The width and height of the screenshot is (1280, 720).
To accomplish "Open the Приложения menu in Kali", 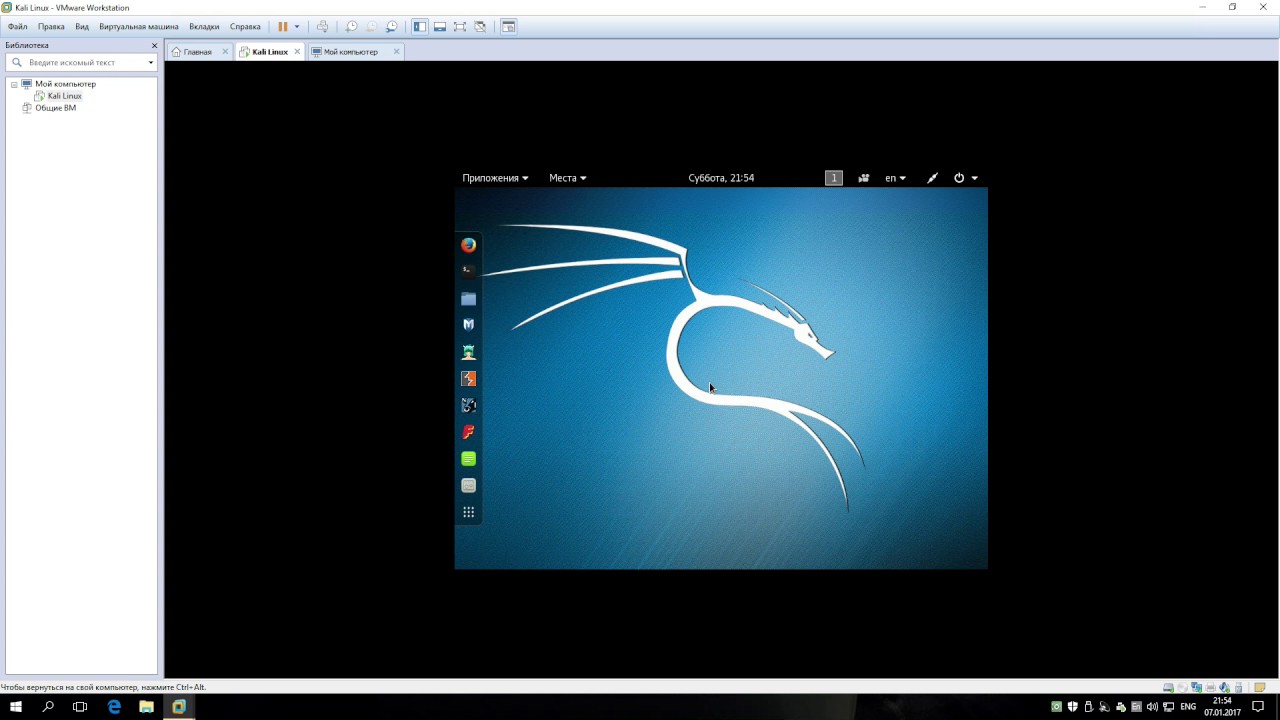I will pos(495,178).
